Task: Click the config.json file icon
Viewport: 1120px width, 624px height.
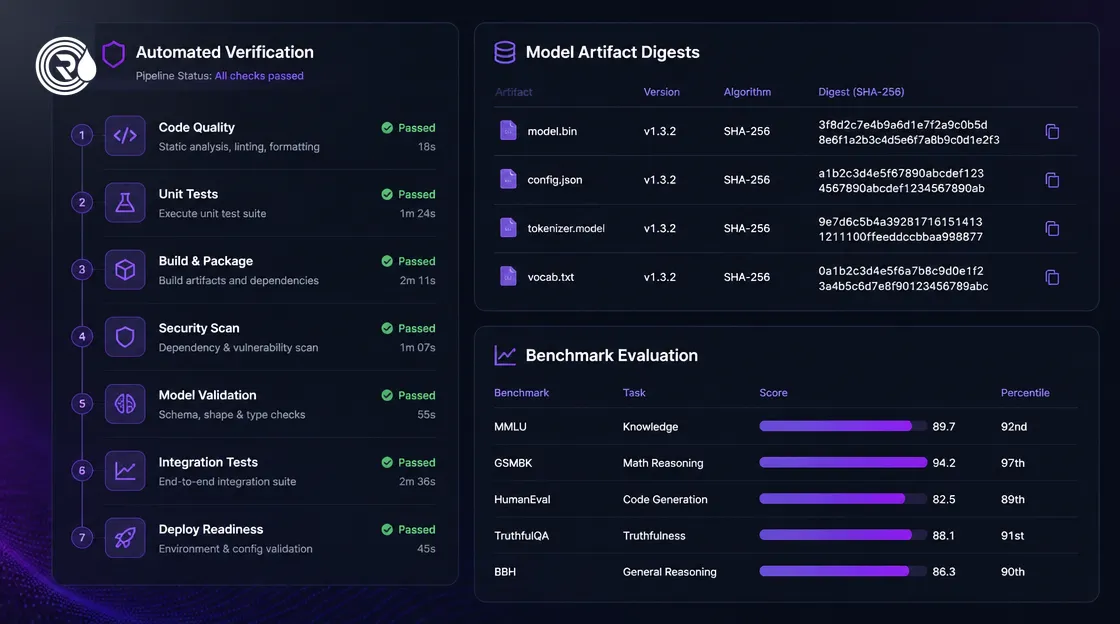Action: pyautogui.click(x=508, y=178)
